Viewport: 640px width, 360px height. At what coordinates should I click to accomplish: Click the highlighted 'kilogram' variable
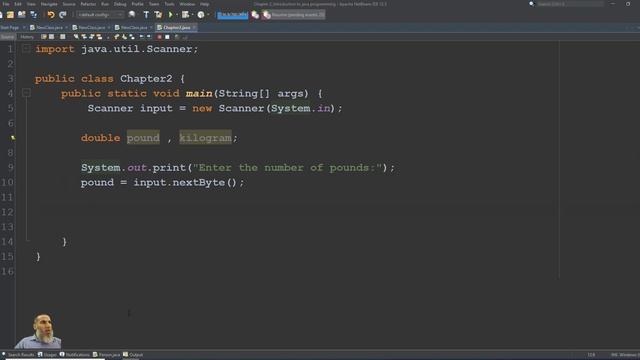pyautogui.click(x=205, y=138)
